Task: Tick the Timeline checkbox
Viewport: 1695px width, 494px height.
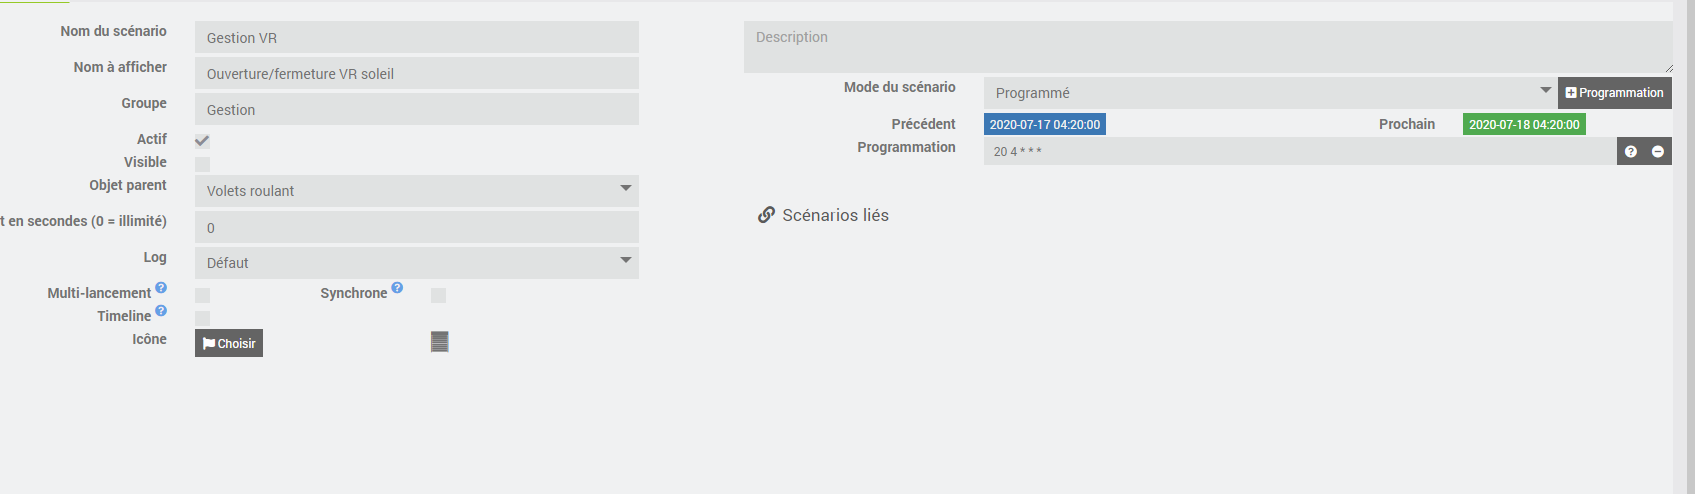Action: [x=202, y=318]
